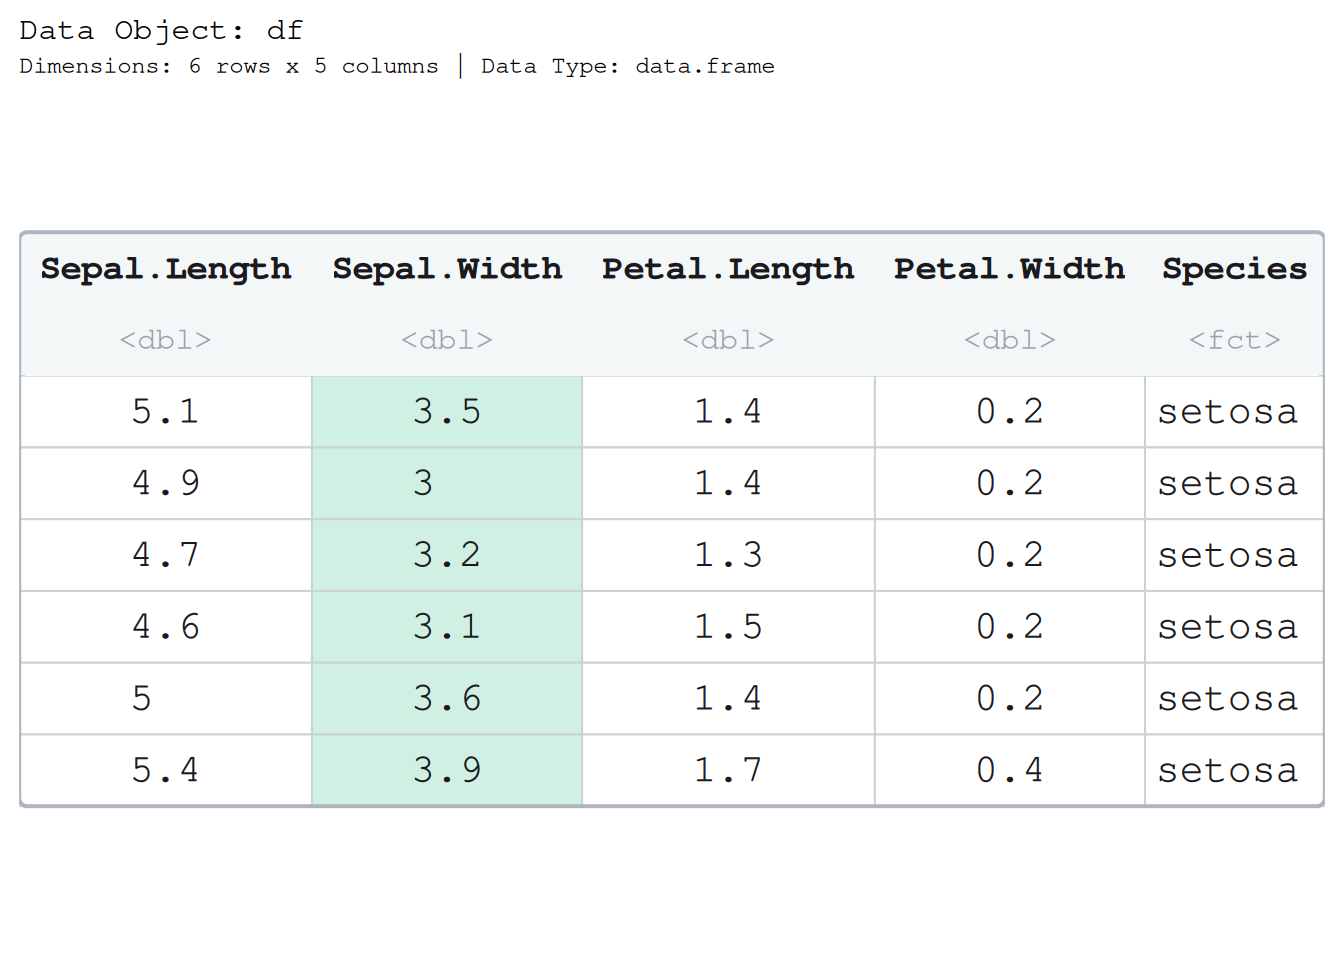Select the highlighted Sepal.Width cell 3.2

pyautogui.click(x=447, y=555)
